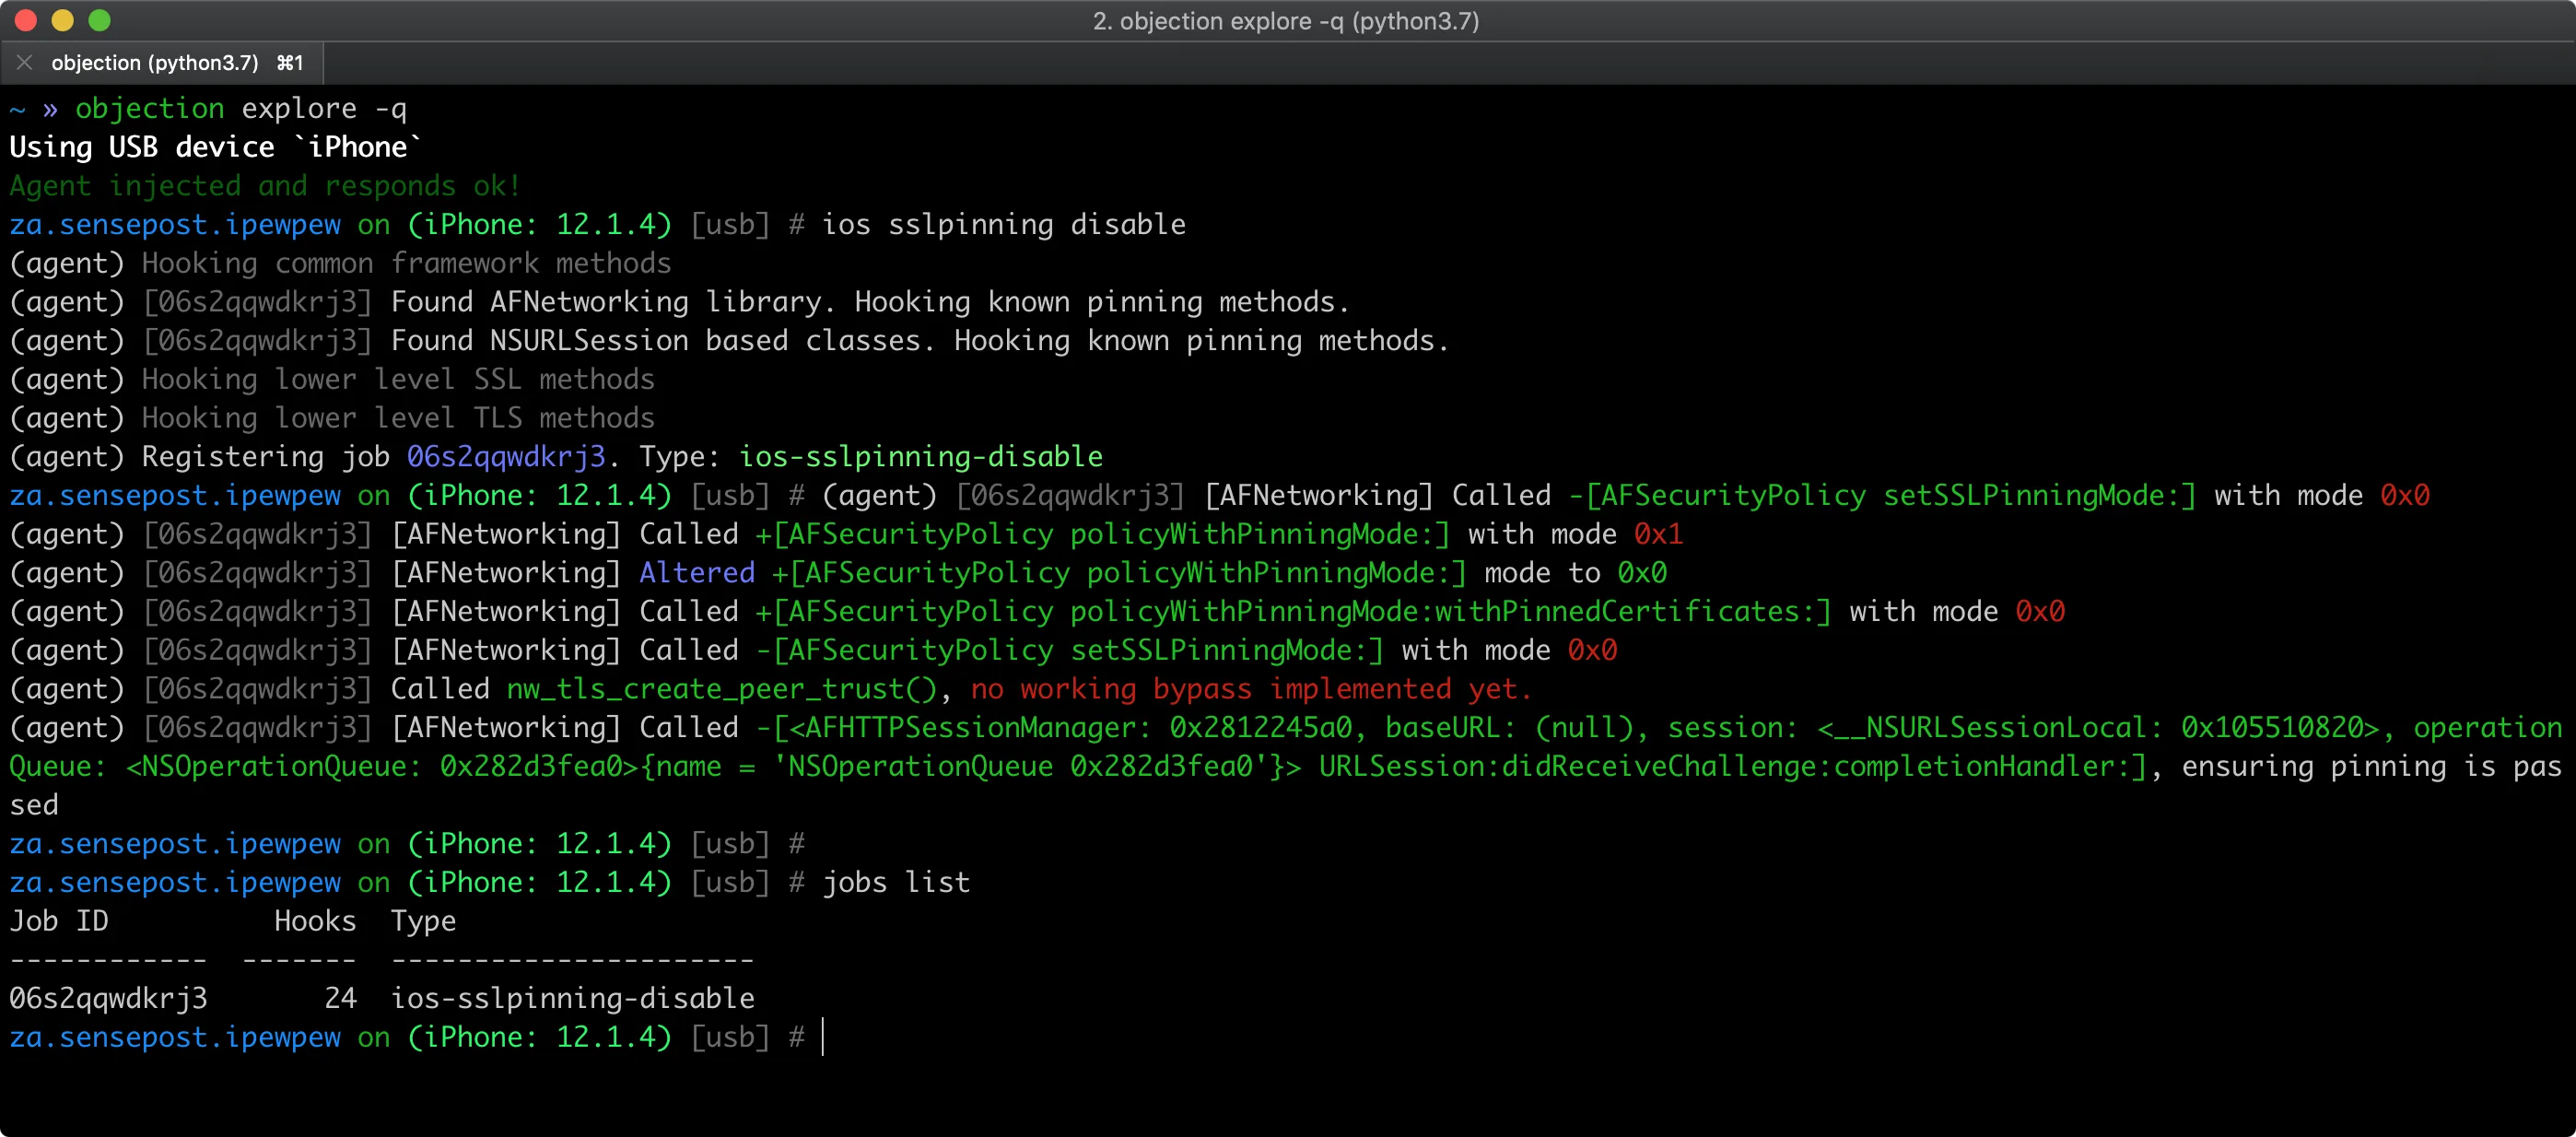Click the terminal tab close X icon

[25, 62]
